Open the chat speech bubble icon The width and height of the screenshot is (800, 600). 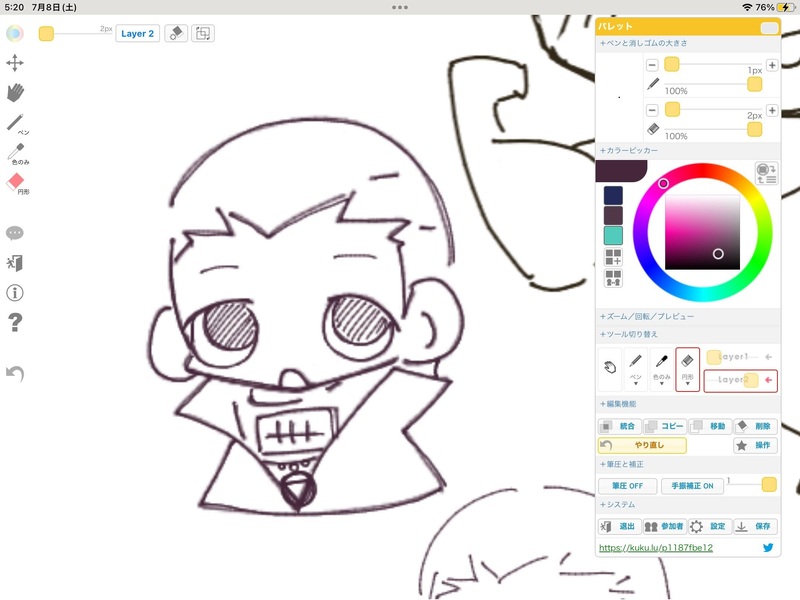coord(15,233)
